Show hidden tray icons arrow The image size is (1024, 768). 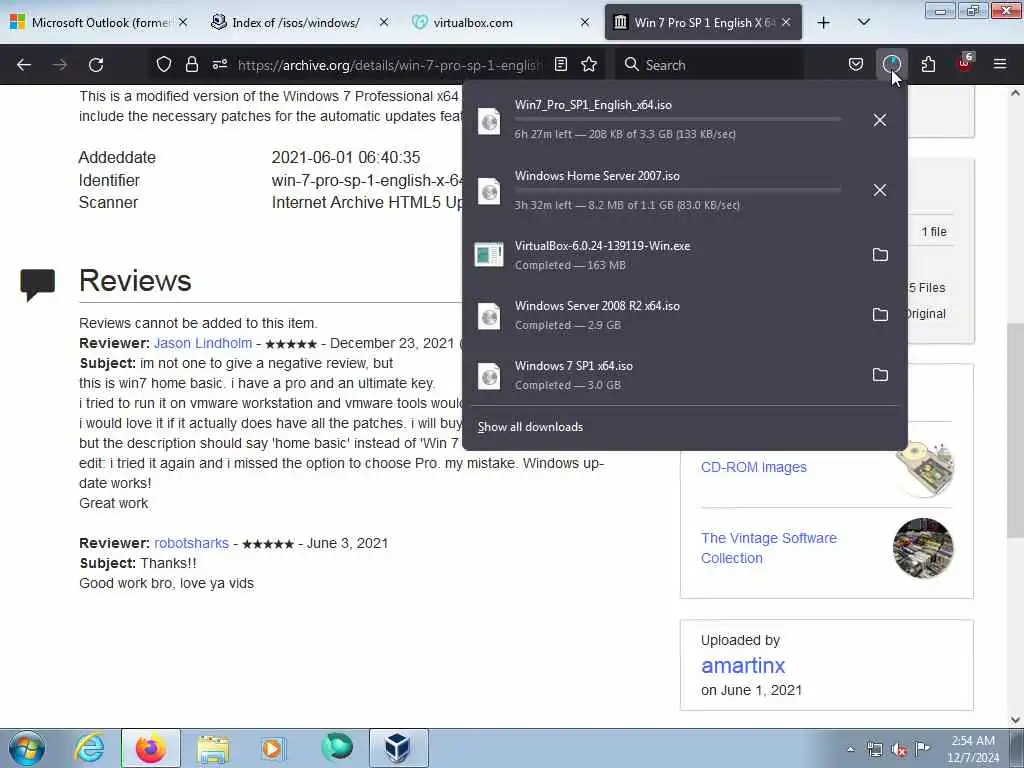850,749
